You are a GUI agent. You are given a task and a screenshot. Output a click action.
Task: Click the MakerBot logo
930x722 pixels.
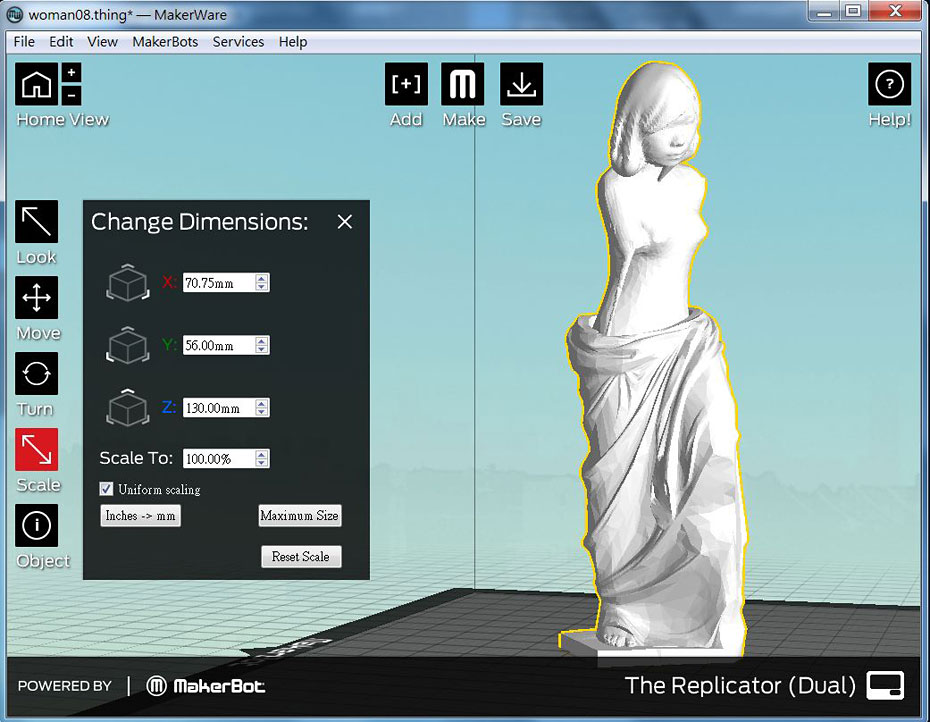click(205, 686)
